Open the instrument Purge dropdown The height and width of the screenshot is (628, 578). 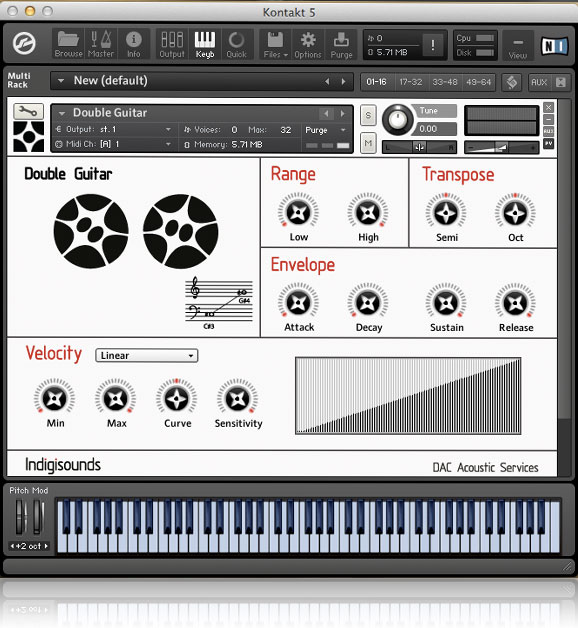click(x=325, y=130)
